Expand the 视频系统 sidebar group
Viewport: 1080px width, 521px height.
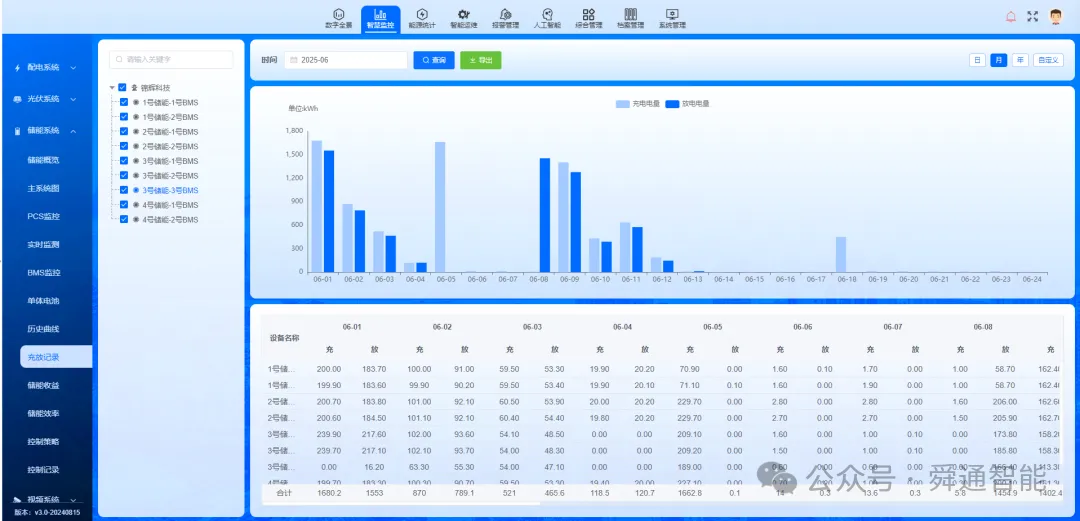[45, 499]
